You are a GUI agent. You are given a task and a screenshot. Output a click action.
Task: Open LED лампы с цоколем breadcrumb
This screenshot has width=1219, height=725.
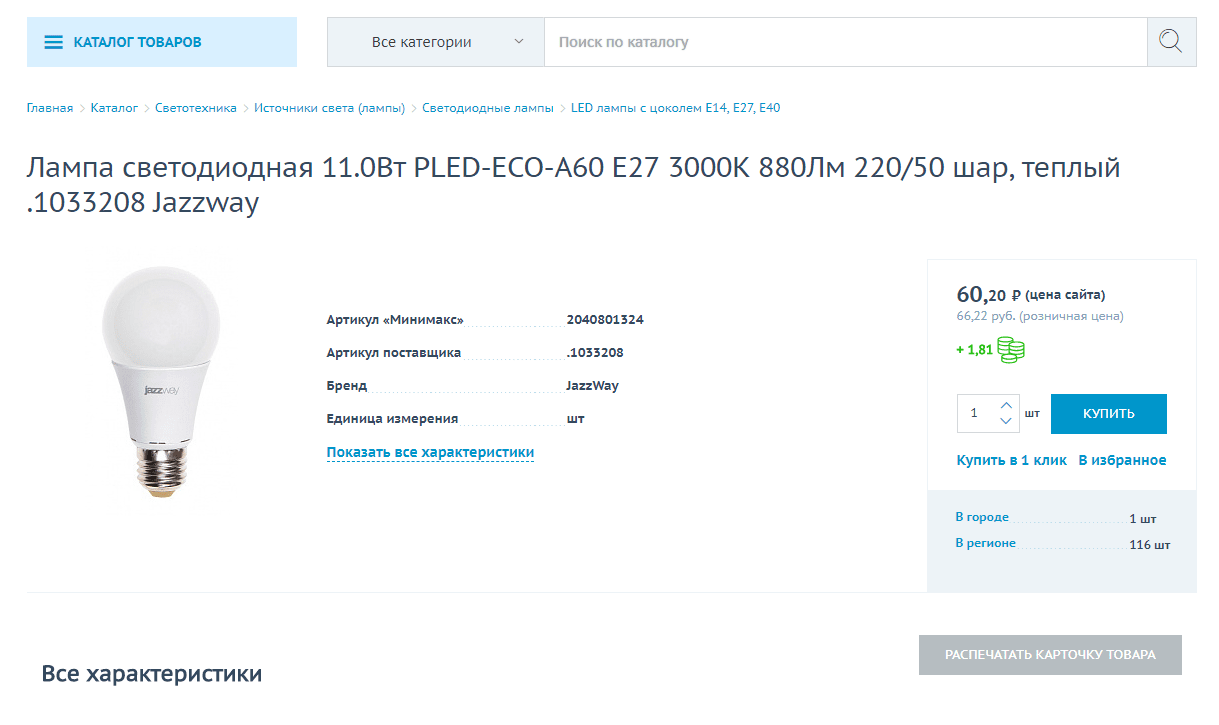[675, 108]
